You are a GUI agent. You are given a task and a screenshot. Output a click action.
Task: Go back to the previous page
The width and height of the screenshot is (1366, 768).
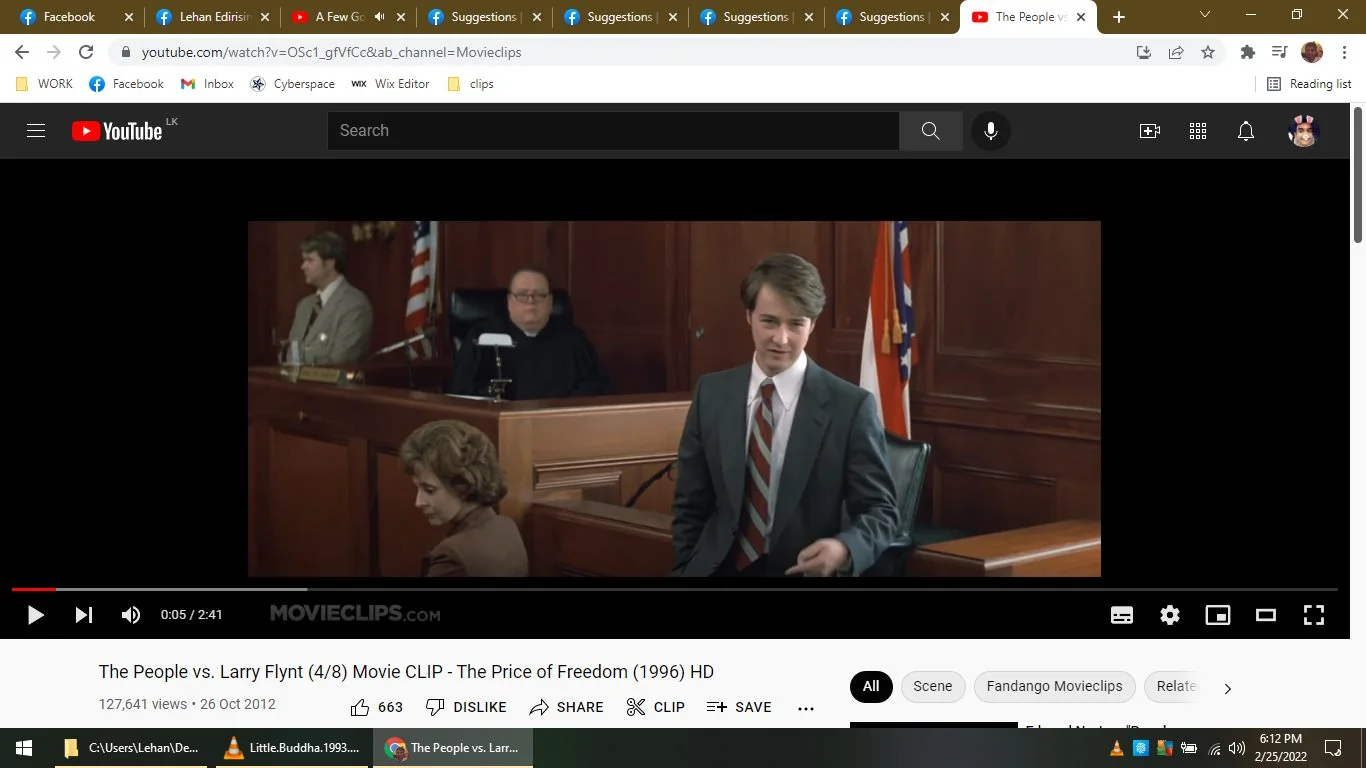[22, 52]
